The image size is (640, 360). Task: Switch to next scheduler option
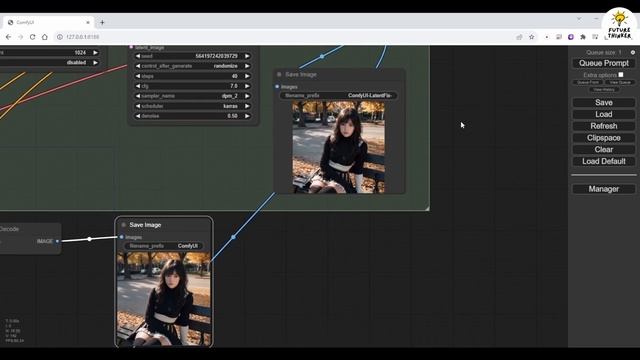247,106
